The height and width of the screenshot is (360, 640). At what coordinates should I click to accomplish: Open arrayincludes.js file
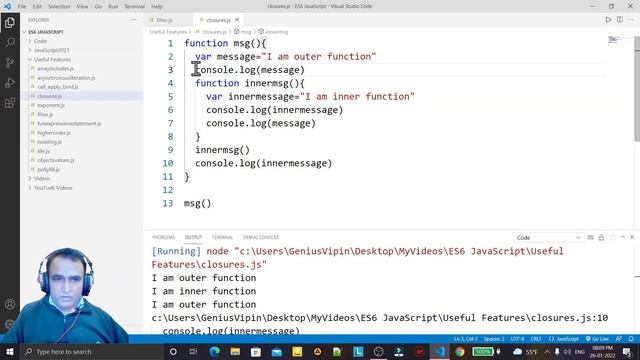(56, 69)
